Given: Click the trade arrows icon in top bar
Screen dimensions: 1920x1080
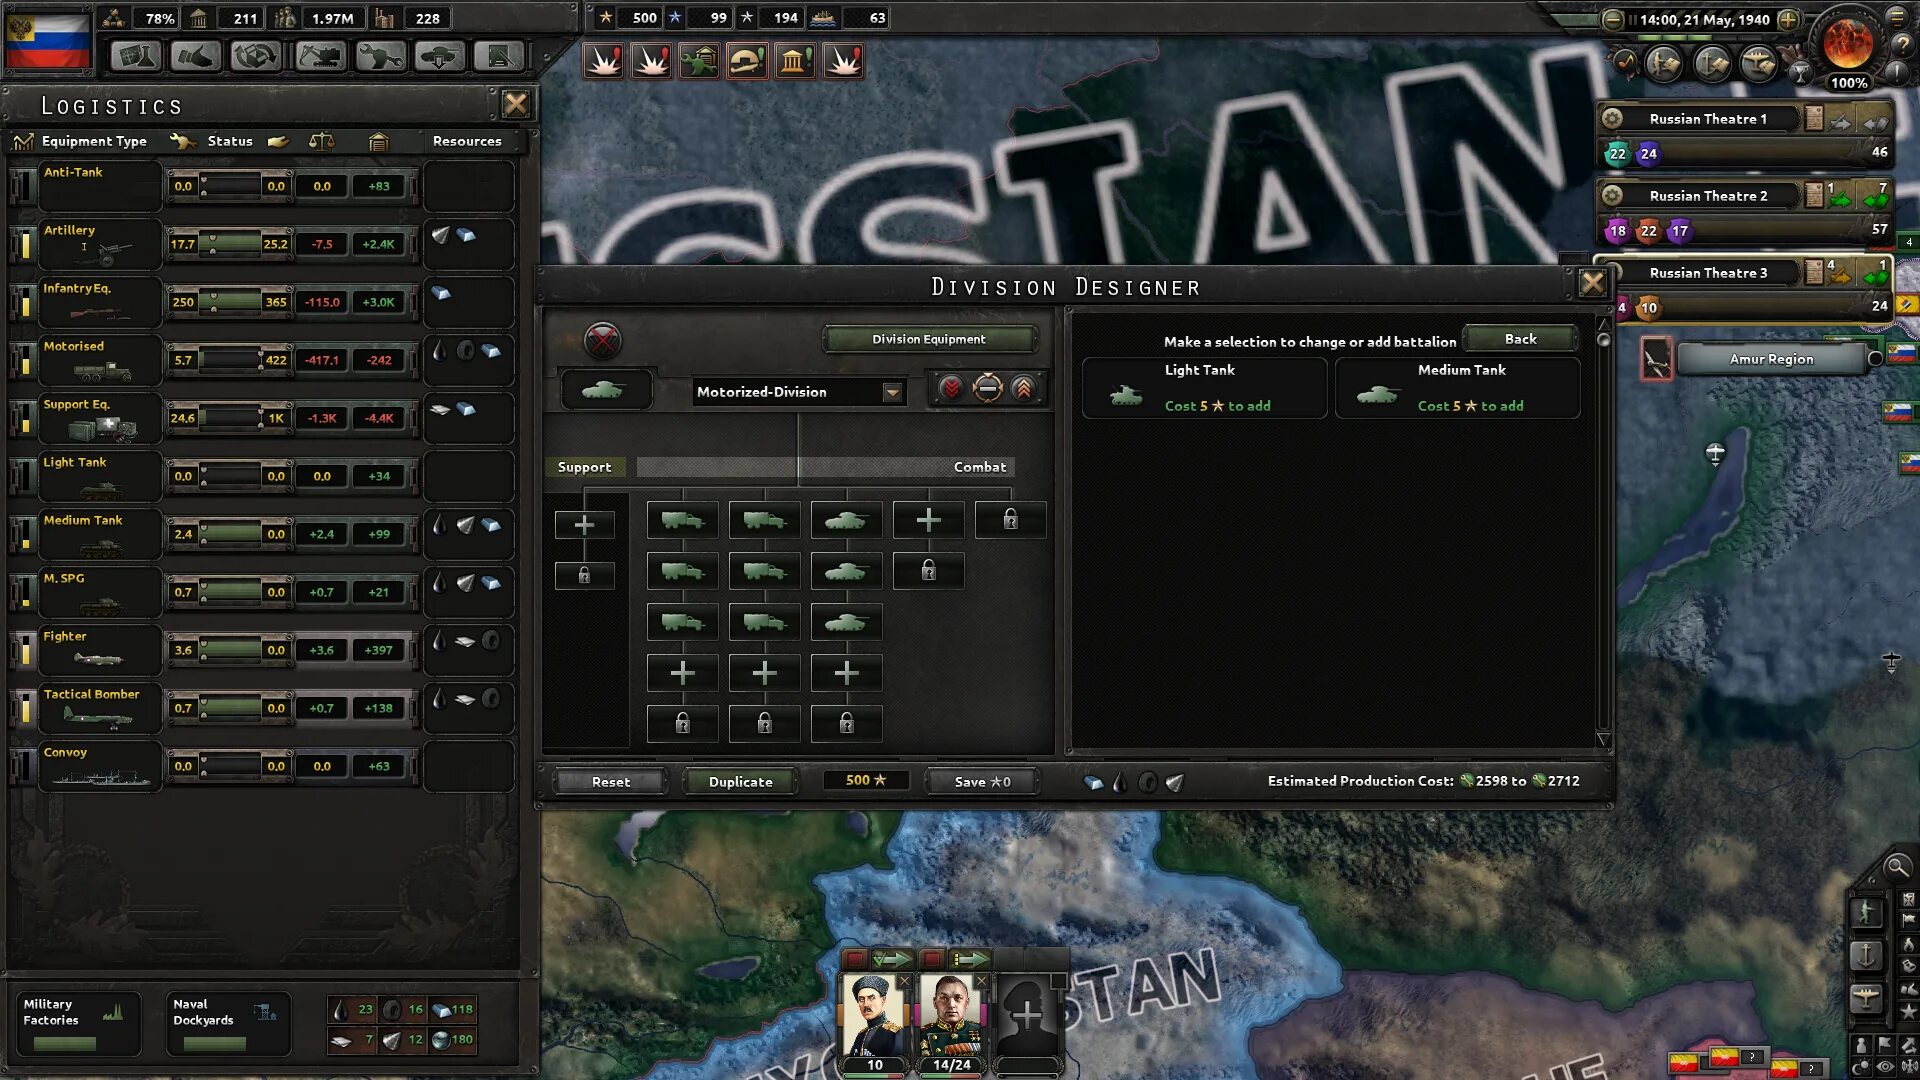Looking at the screenshot, I should 256,57.
